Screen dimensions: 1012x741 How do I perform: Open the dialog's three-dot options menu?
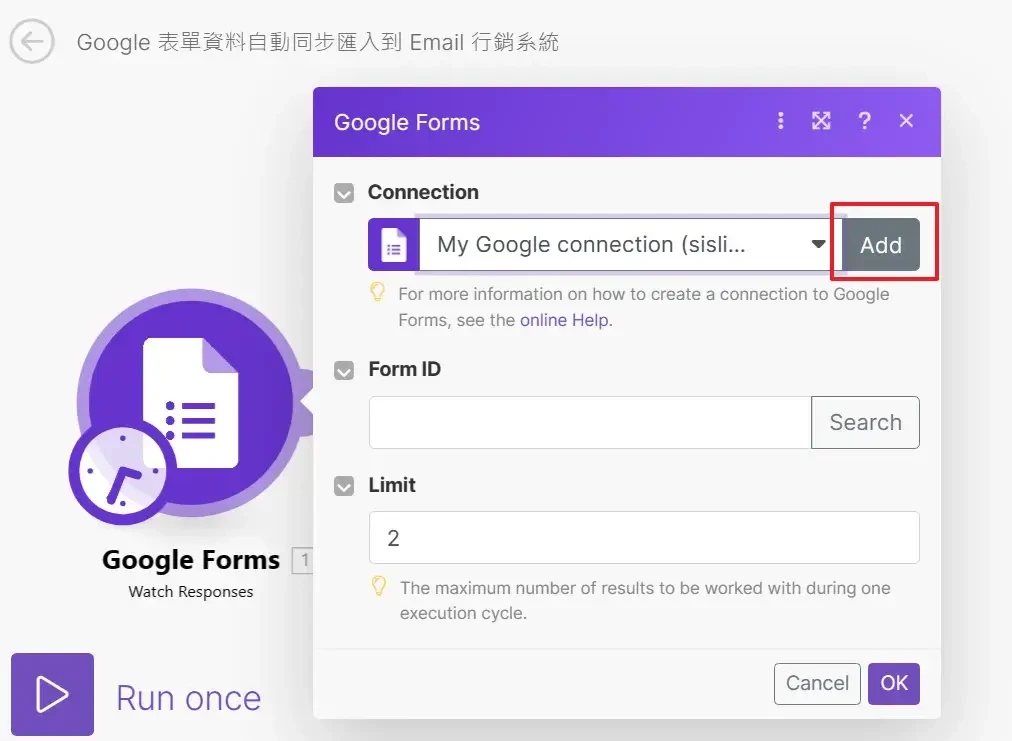tap(780, 121)
